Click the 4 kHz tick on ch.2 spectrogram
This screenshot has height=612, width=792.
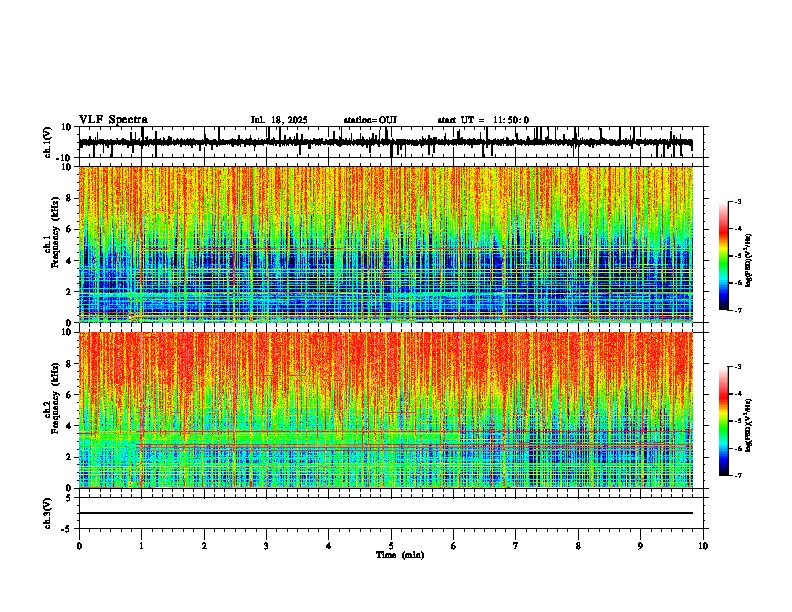point(70,426)
